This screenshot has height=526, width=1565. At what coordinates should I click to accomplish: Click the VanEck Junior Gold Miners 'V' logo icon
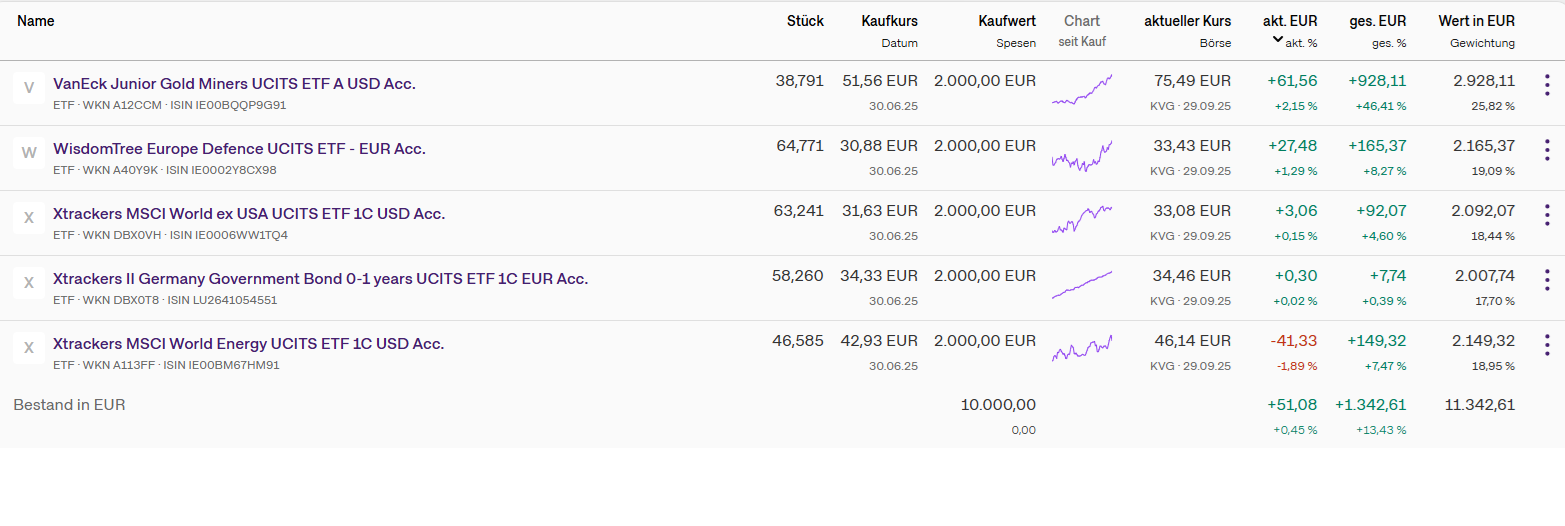28,88
